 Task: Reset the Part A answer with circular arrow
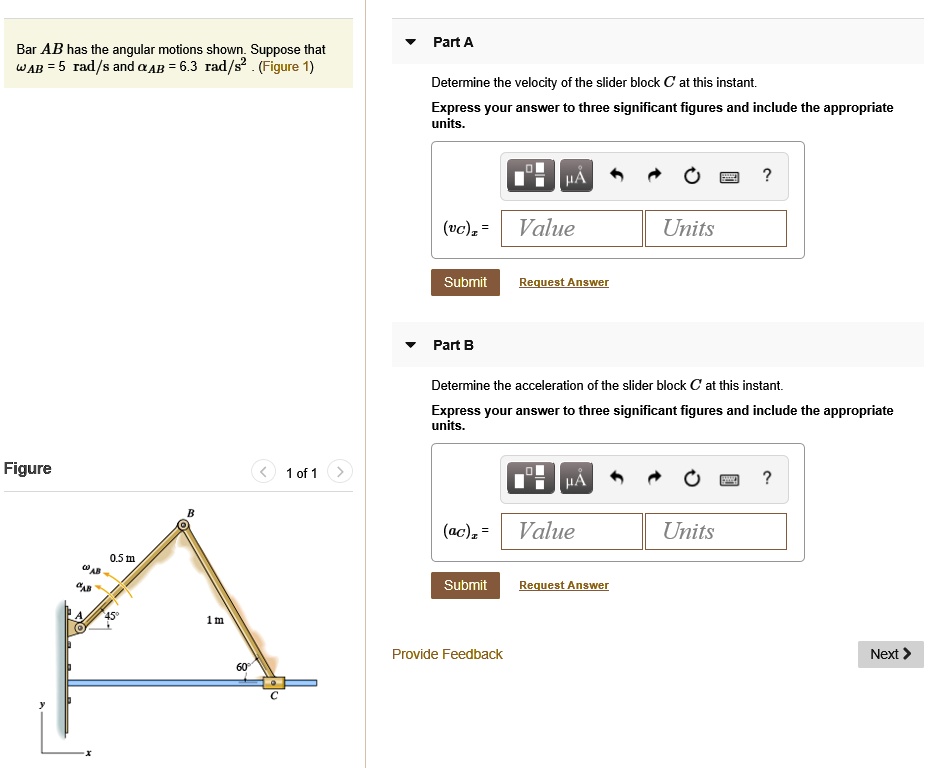(692, 175)
